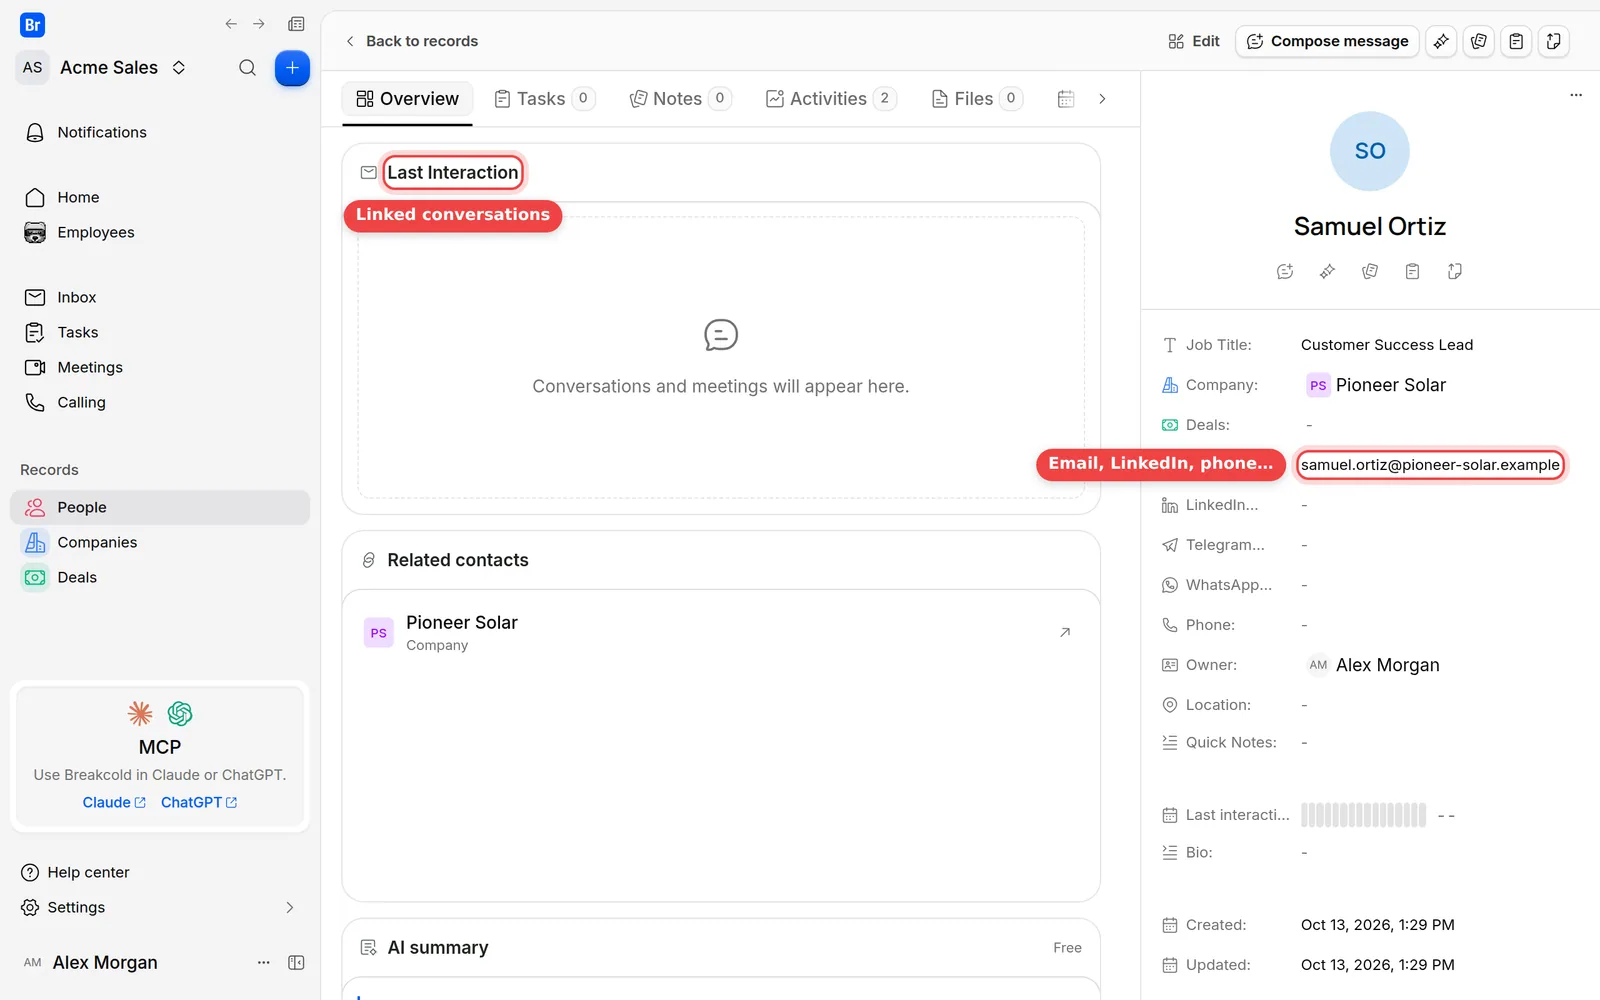Show more tabs with the right chevron
This screenshot has height=1000, width=1600.
(x=1102, y=99)
